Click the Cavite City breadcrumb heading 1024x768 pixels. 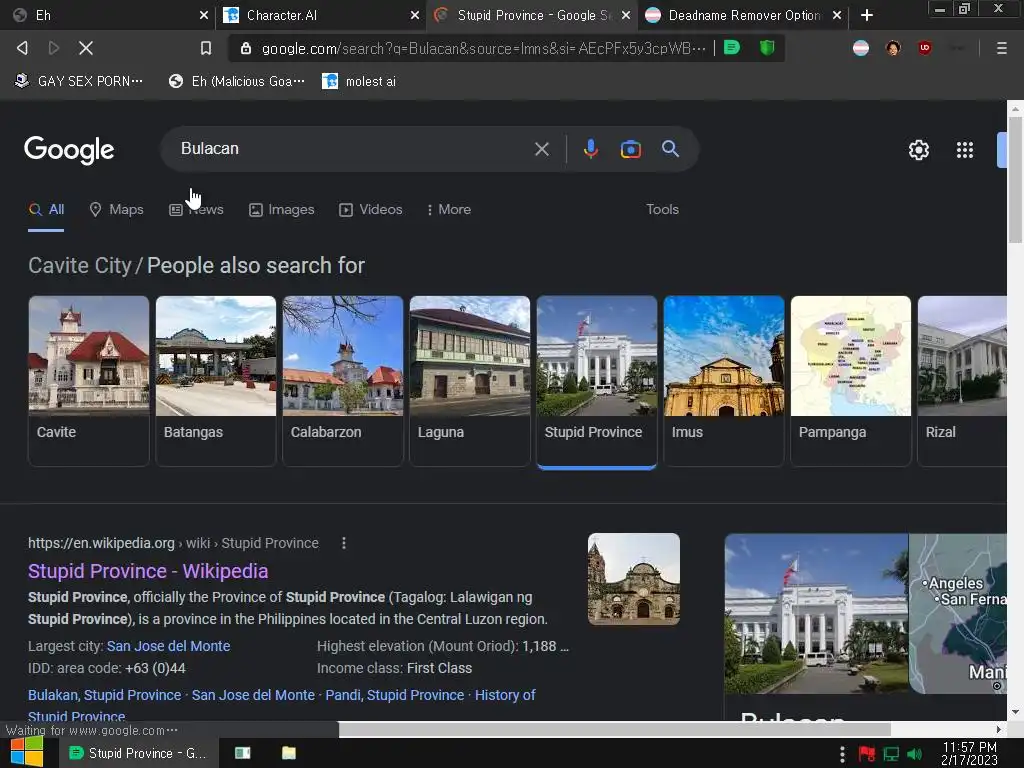[x=80, y=266]
